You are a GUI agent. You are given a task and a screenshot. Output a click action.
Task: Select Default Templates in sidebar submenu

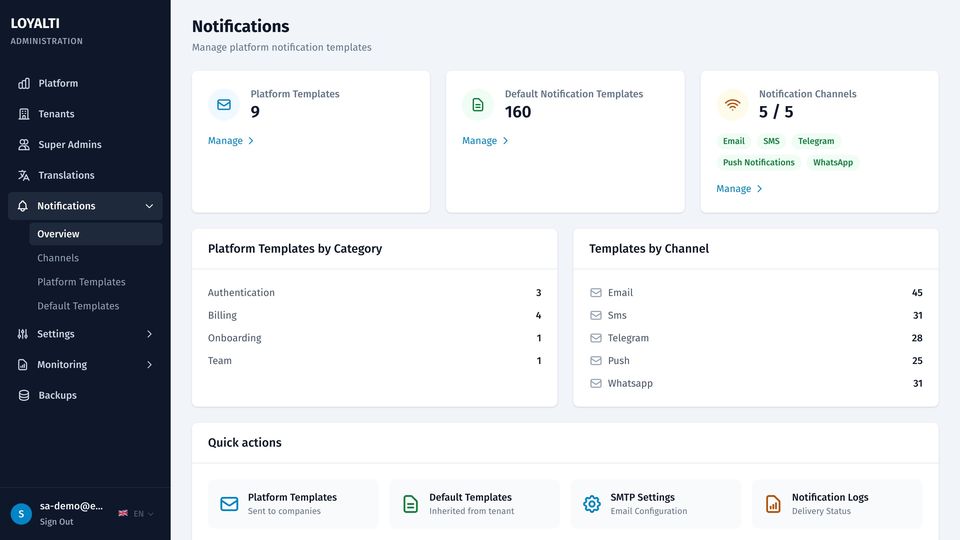pyautogui.click(x=96, y=306)
